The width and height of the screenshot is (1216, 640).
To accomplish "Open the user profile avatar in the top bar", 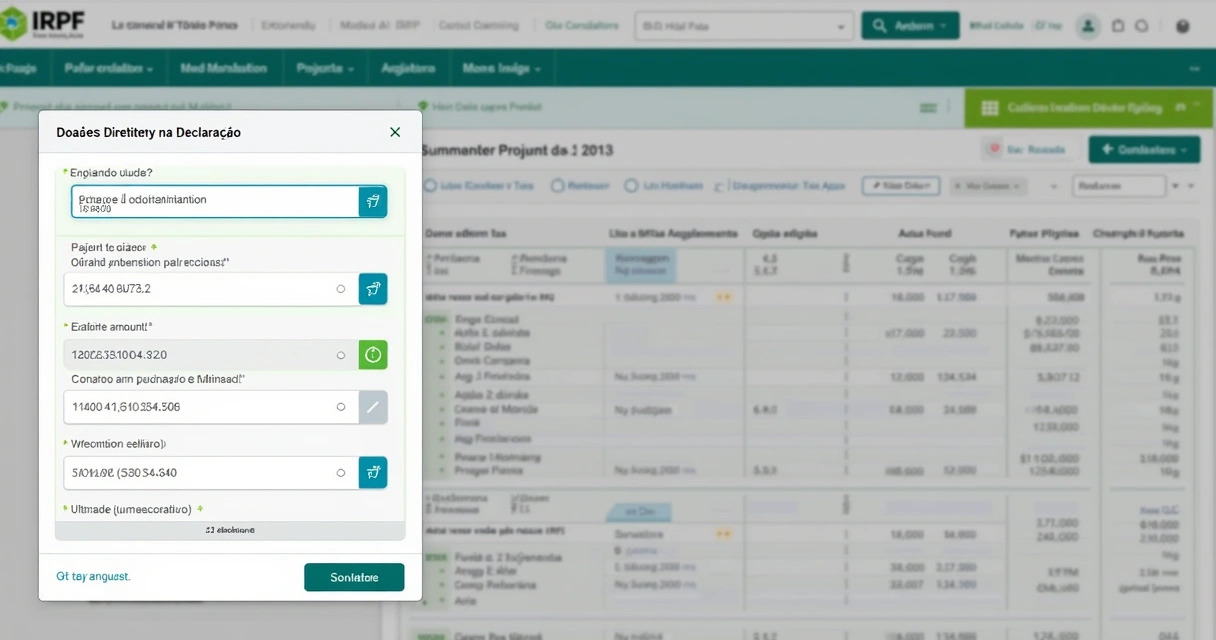I will (1089, 27).
